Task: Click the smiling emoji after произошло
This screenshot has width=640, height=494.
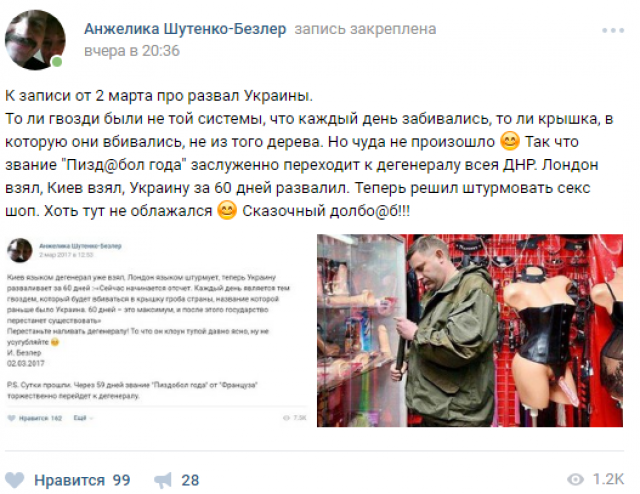Action: (510, 141)
